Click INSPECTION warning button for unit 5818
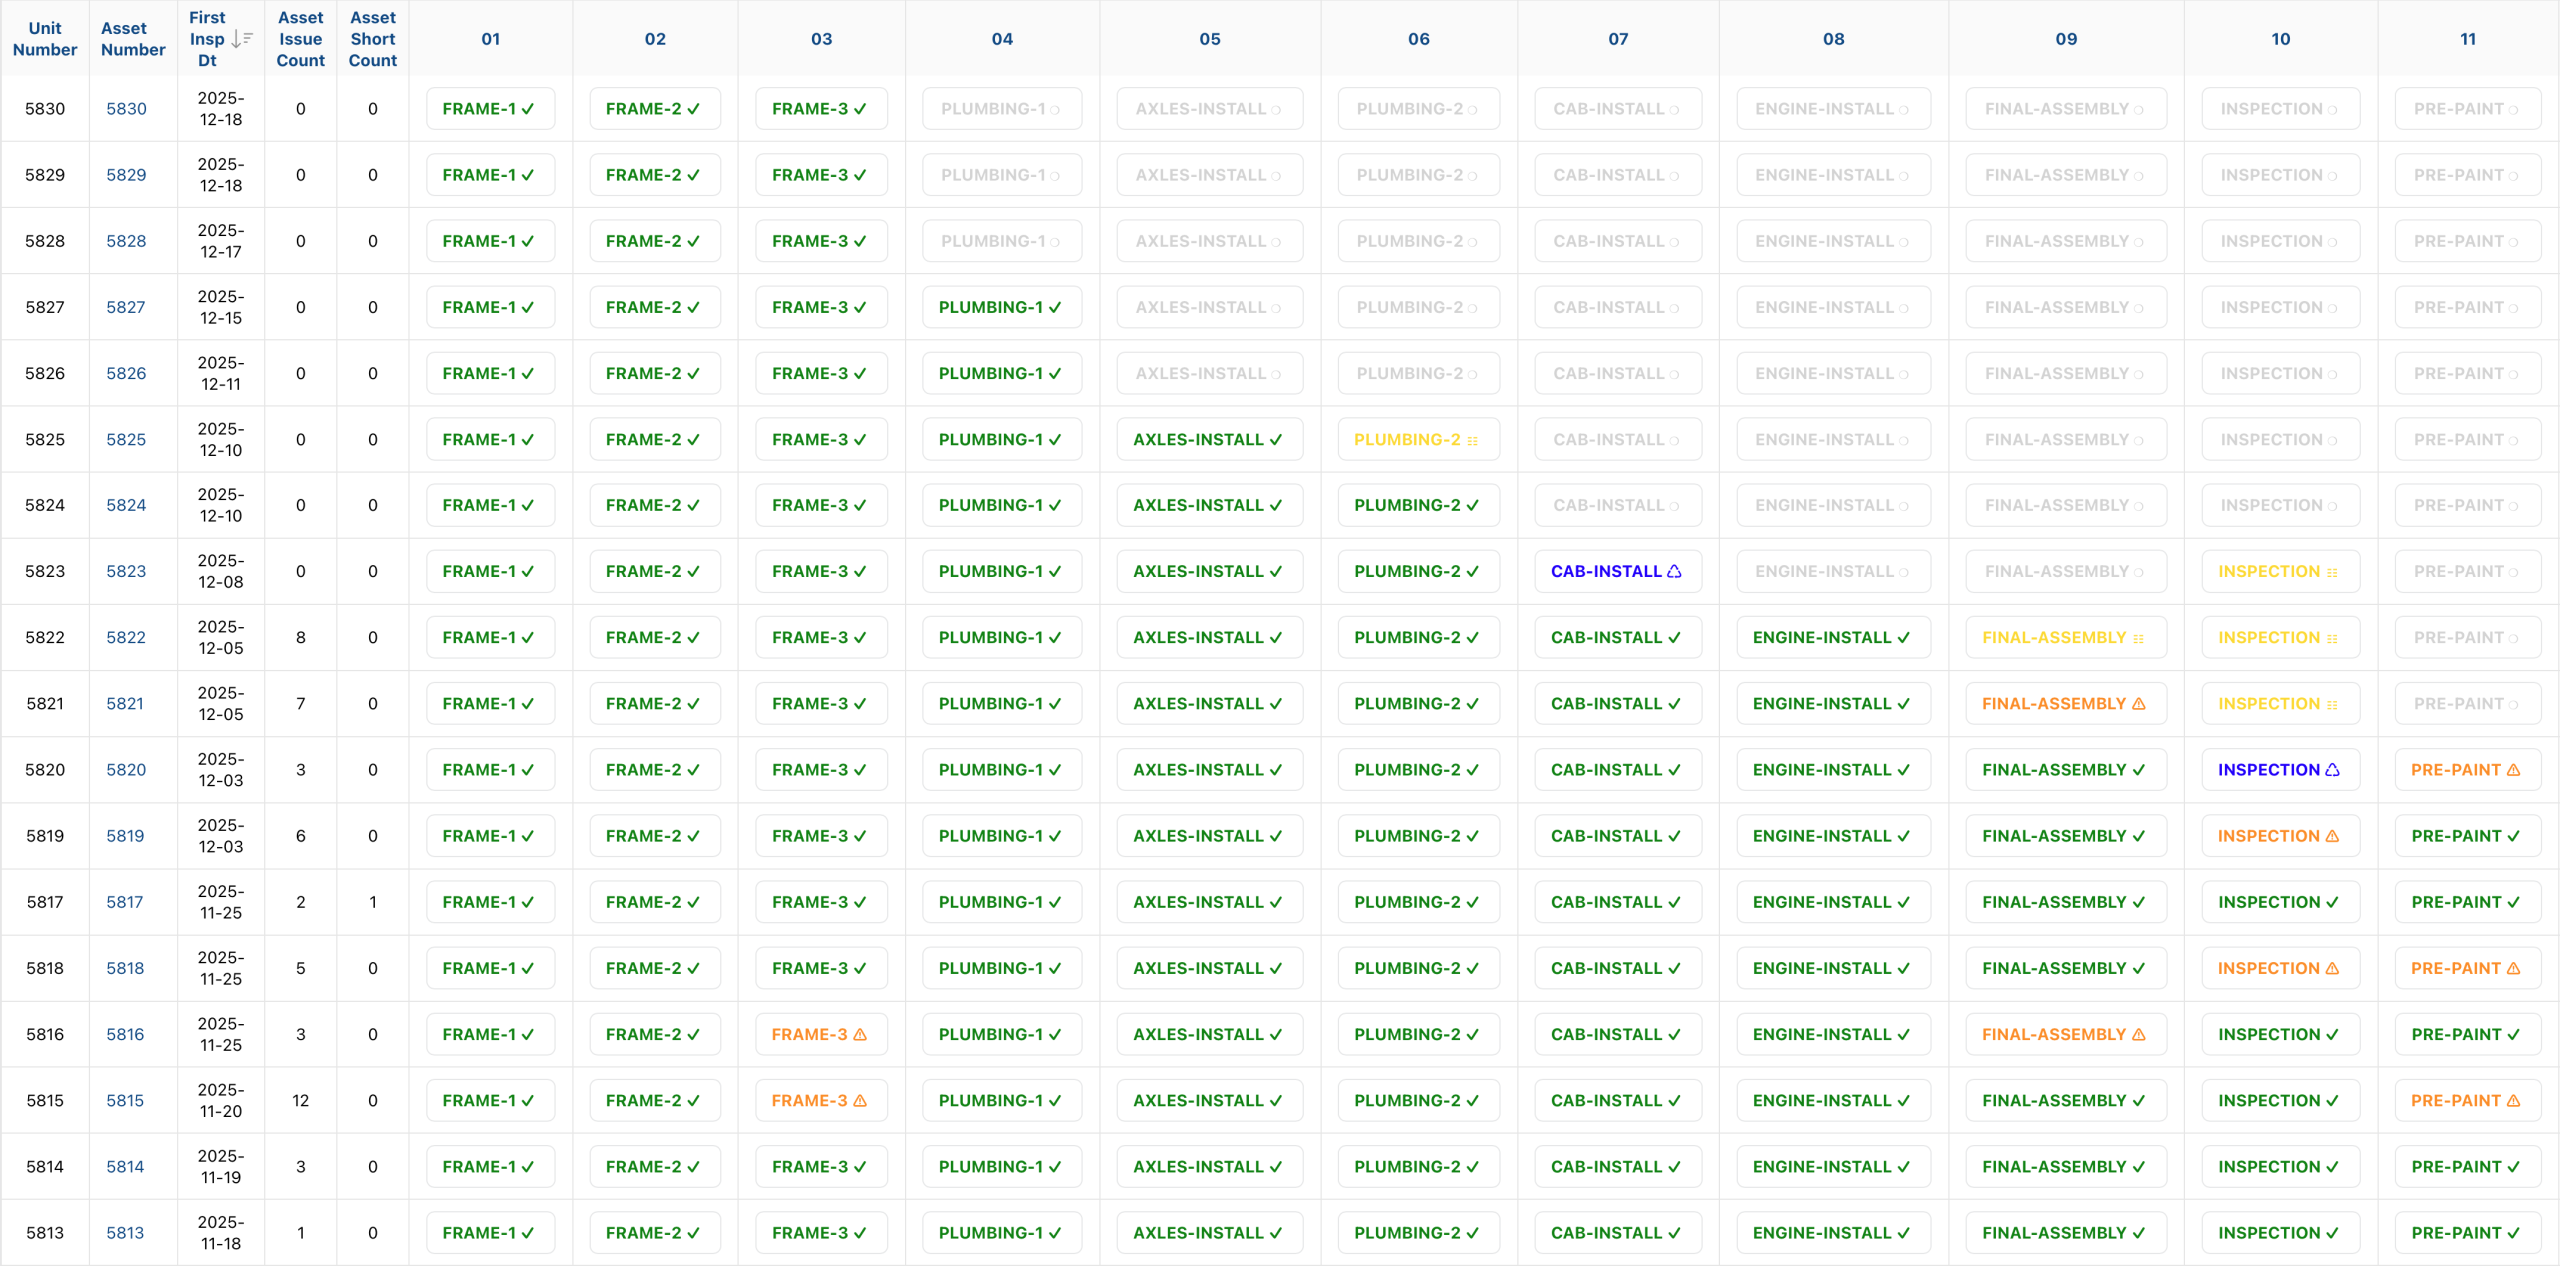This screenshot has width=2560, height=1266. pyautogui.click(x=2279, y=968)
